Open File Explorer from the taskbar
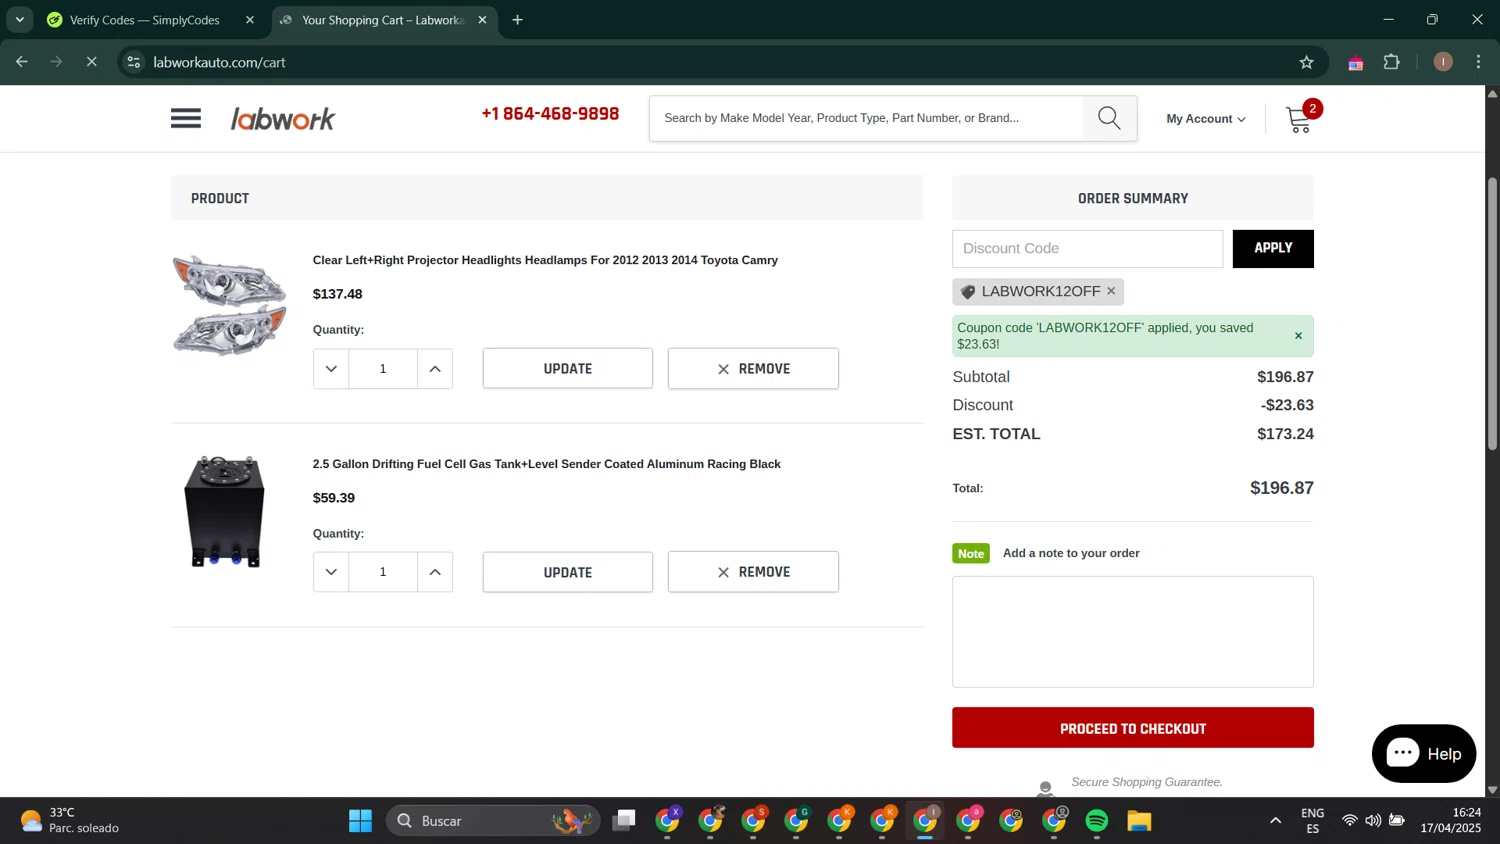 point(1140,821)
